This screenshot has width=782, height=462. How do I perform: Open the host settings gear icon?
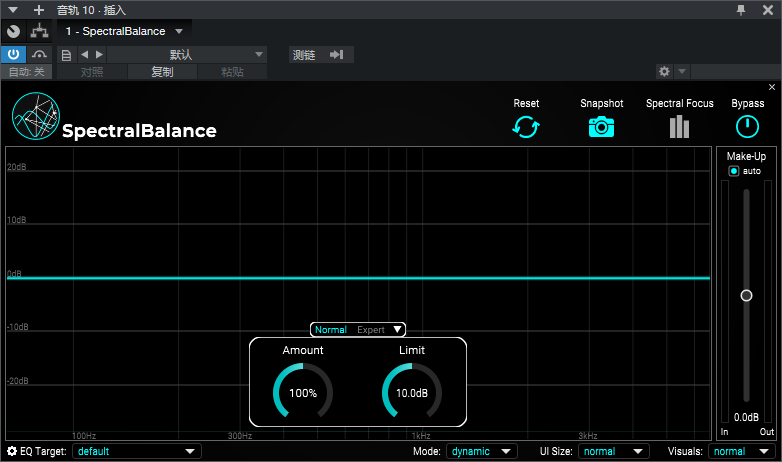(x=664, y=71)
